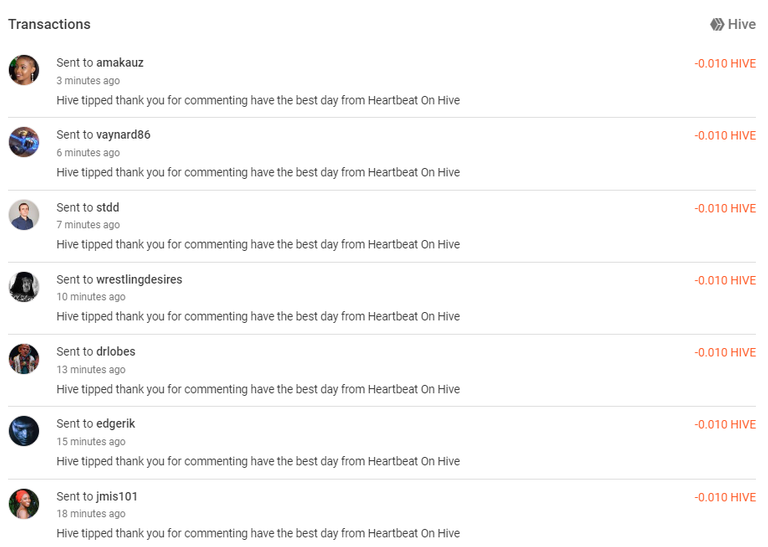This screenshot has height=547, width=768.
Task: Open drlobes' avatar picture
Action: coord(24,359)
